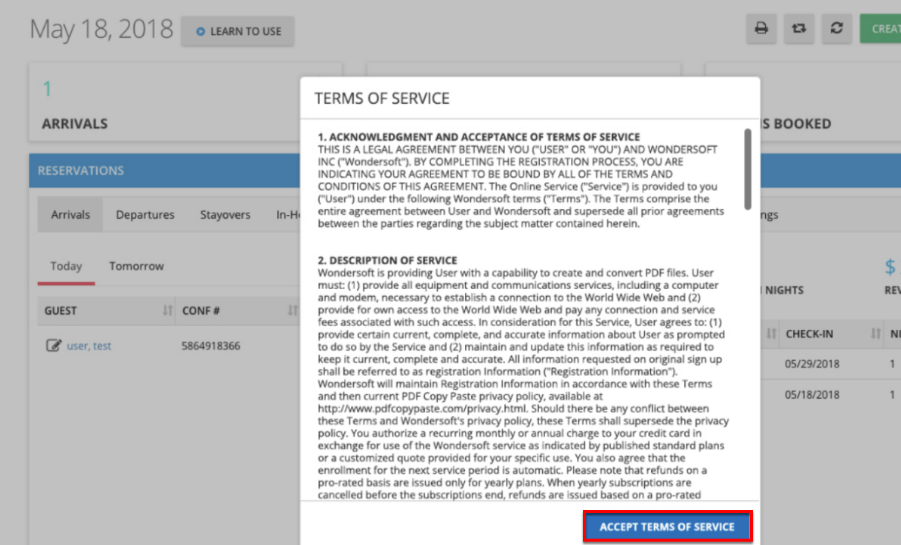Viewport: 901px width, 545px height.
Task: Open the user, test guest link
Action: tap(89, 346)
